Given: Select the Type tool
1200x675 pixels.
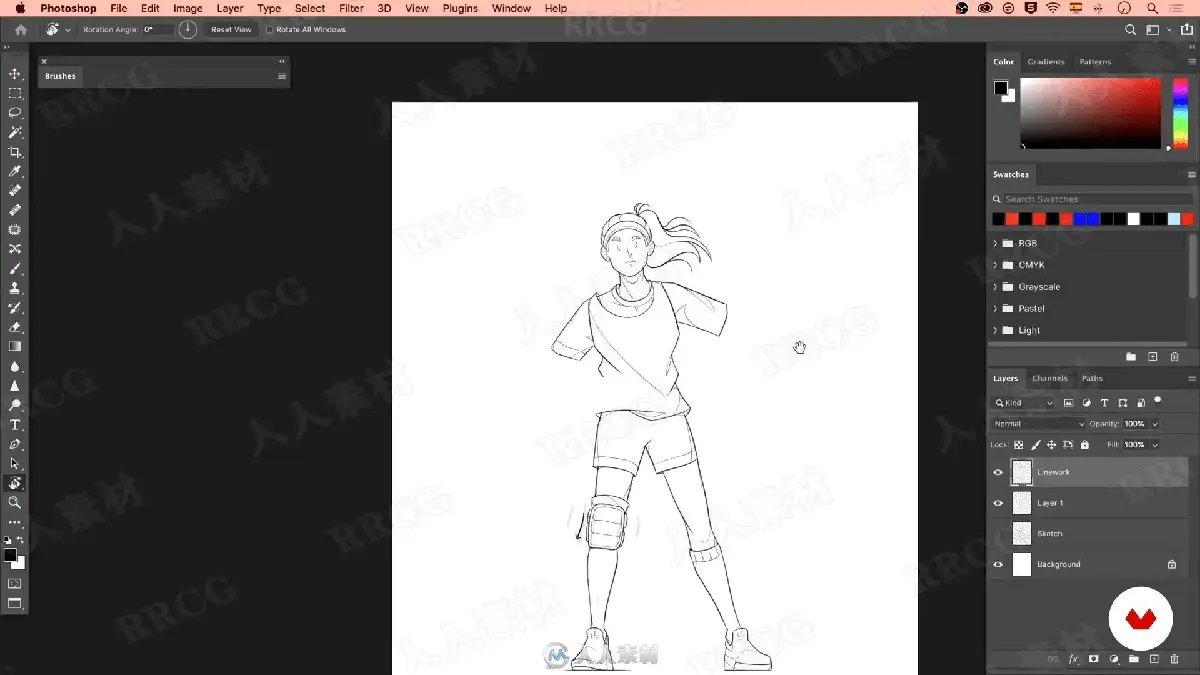Looking at the screenshot, I should (x=15, y=425).
